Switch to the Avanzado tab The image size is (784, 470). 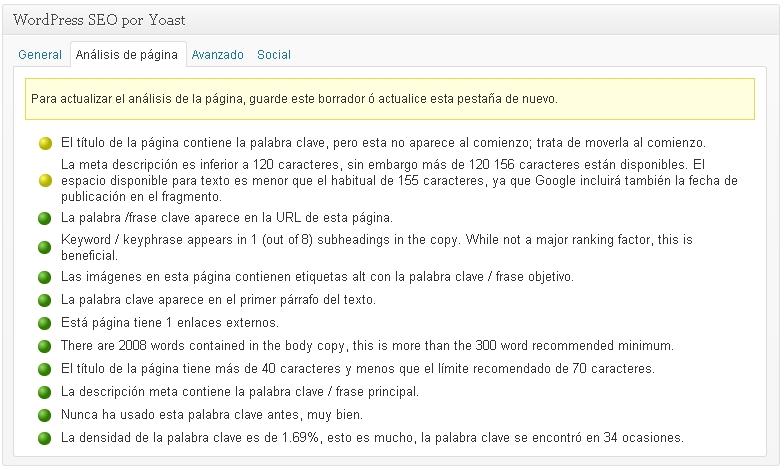click(218, 54)
